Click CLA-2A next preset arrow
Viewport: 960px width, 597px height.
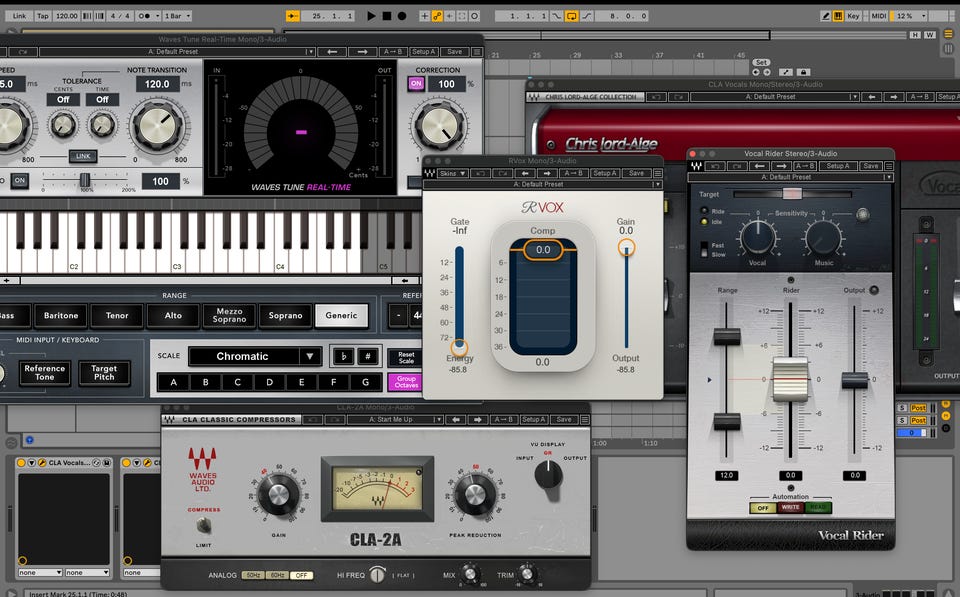(478, 419)
